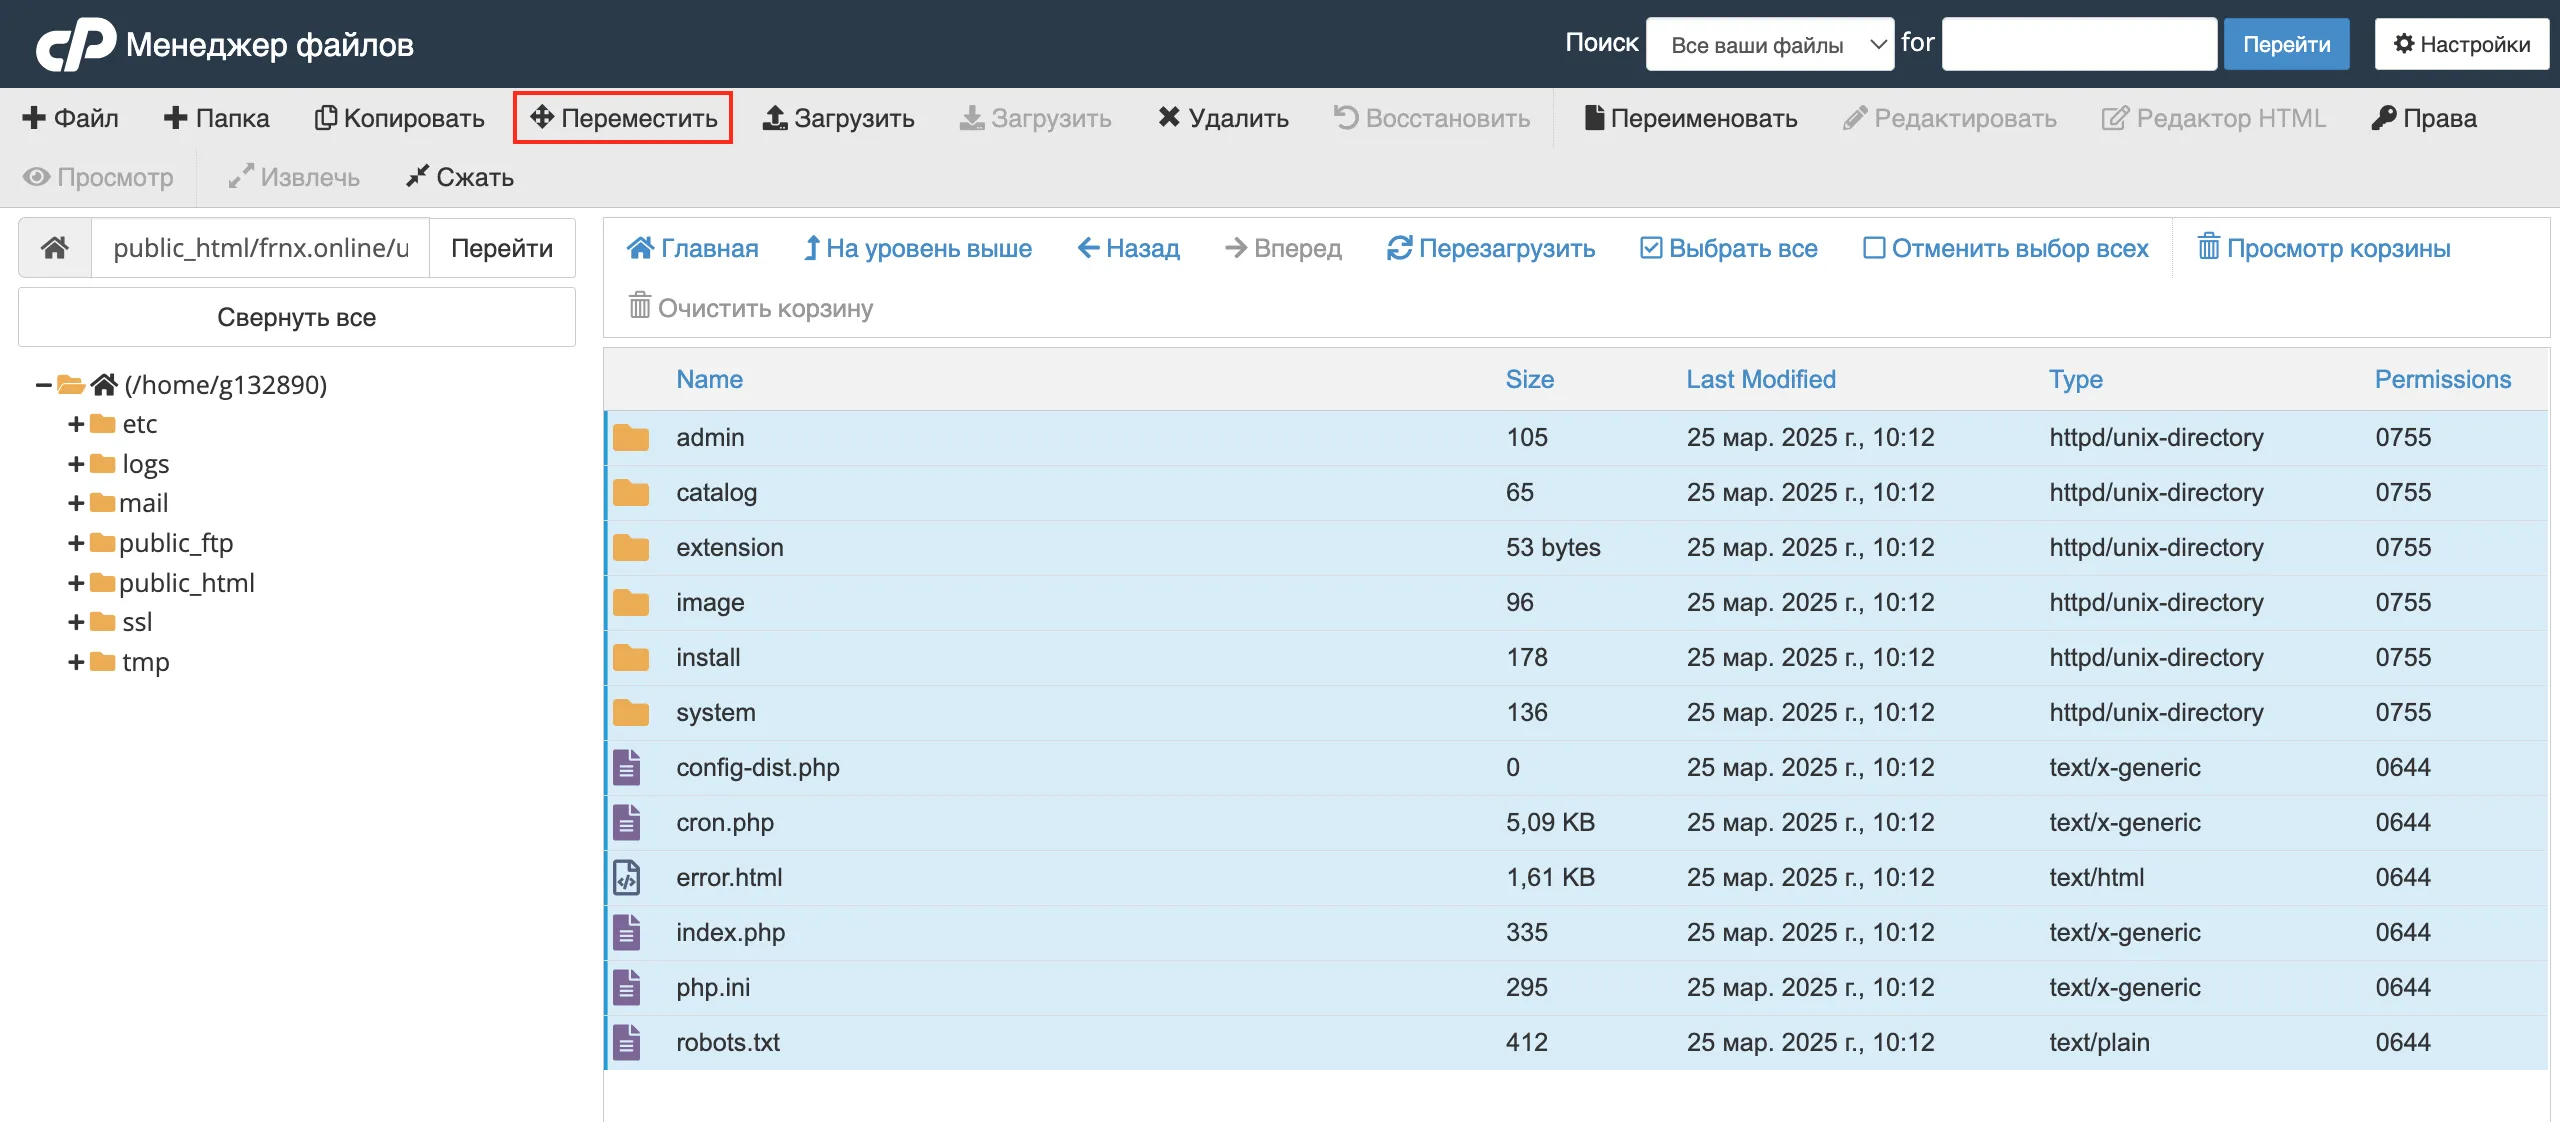
Task: Expand the mail folder in tree
Action: coord(76,503)
